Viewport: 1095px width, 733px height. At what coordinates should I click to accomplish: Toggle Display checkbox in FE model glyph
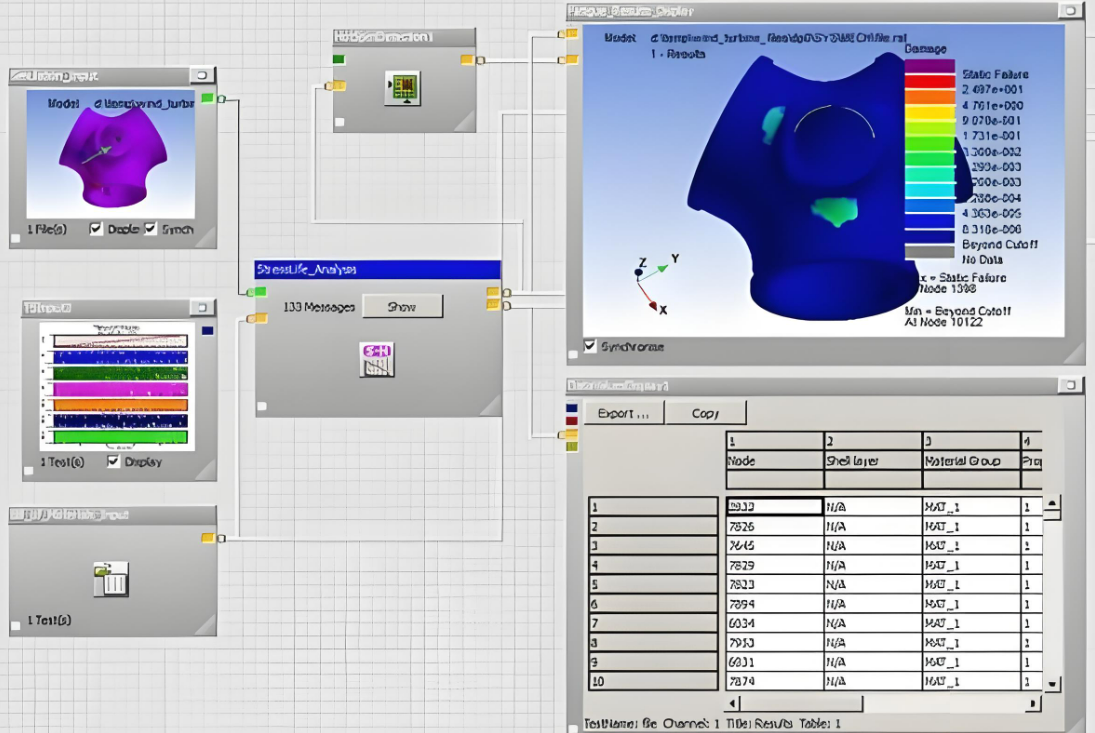tap(96, 229)
